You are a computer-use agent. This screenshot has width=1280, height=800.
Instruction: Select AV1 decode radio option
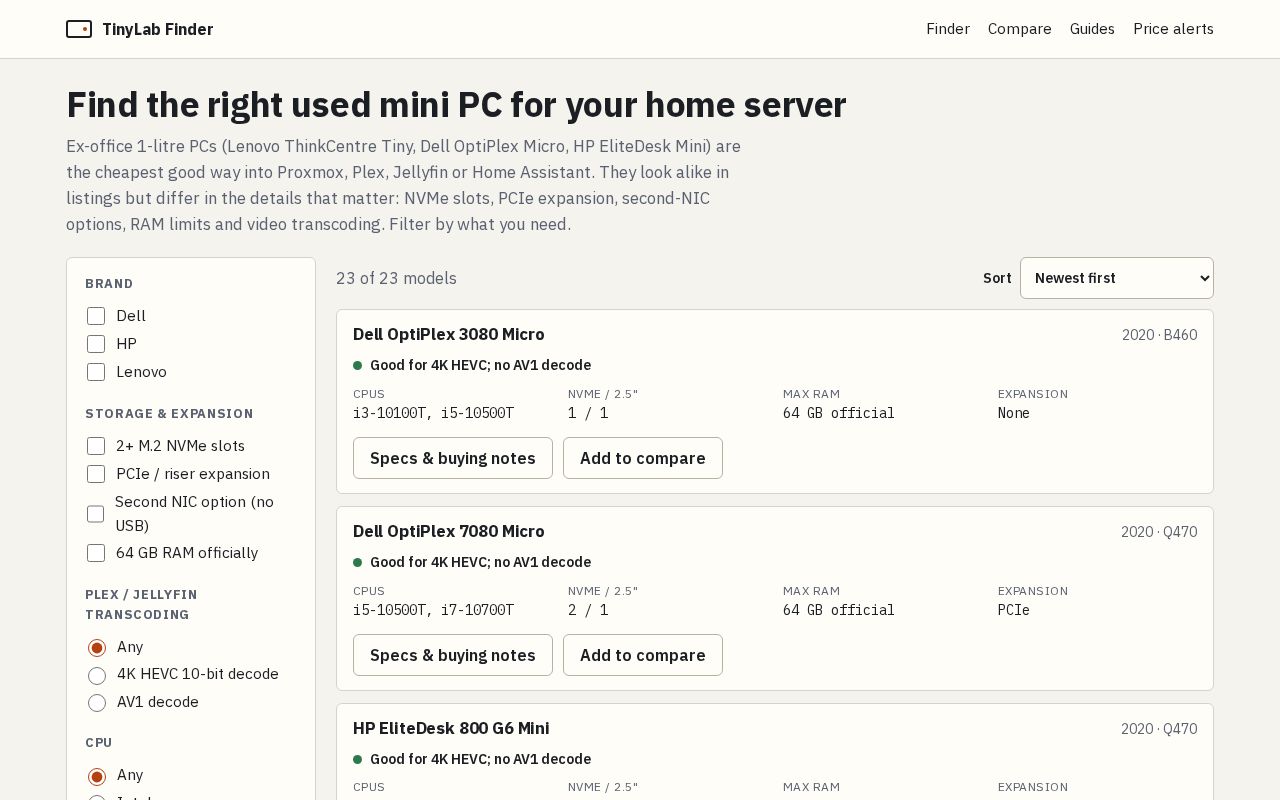[x=97, y=703]
